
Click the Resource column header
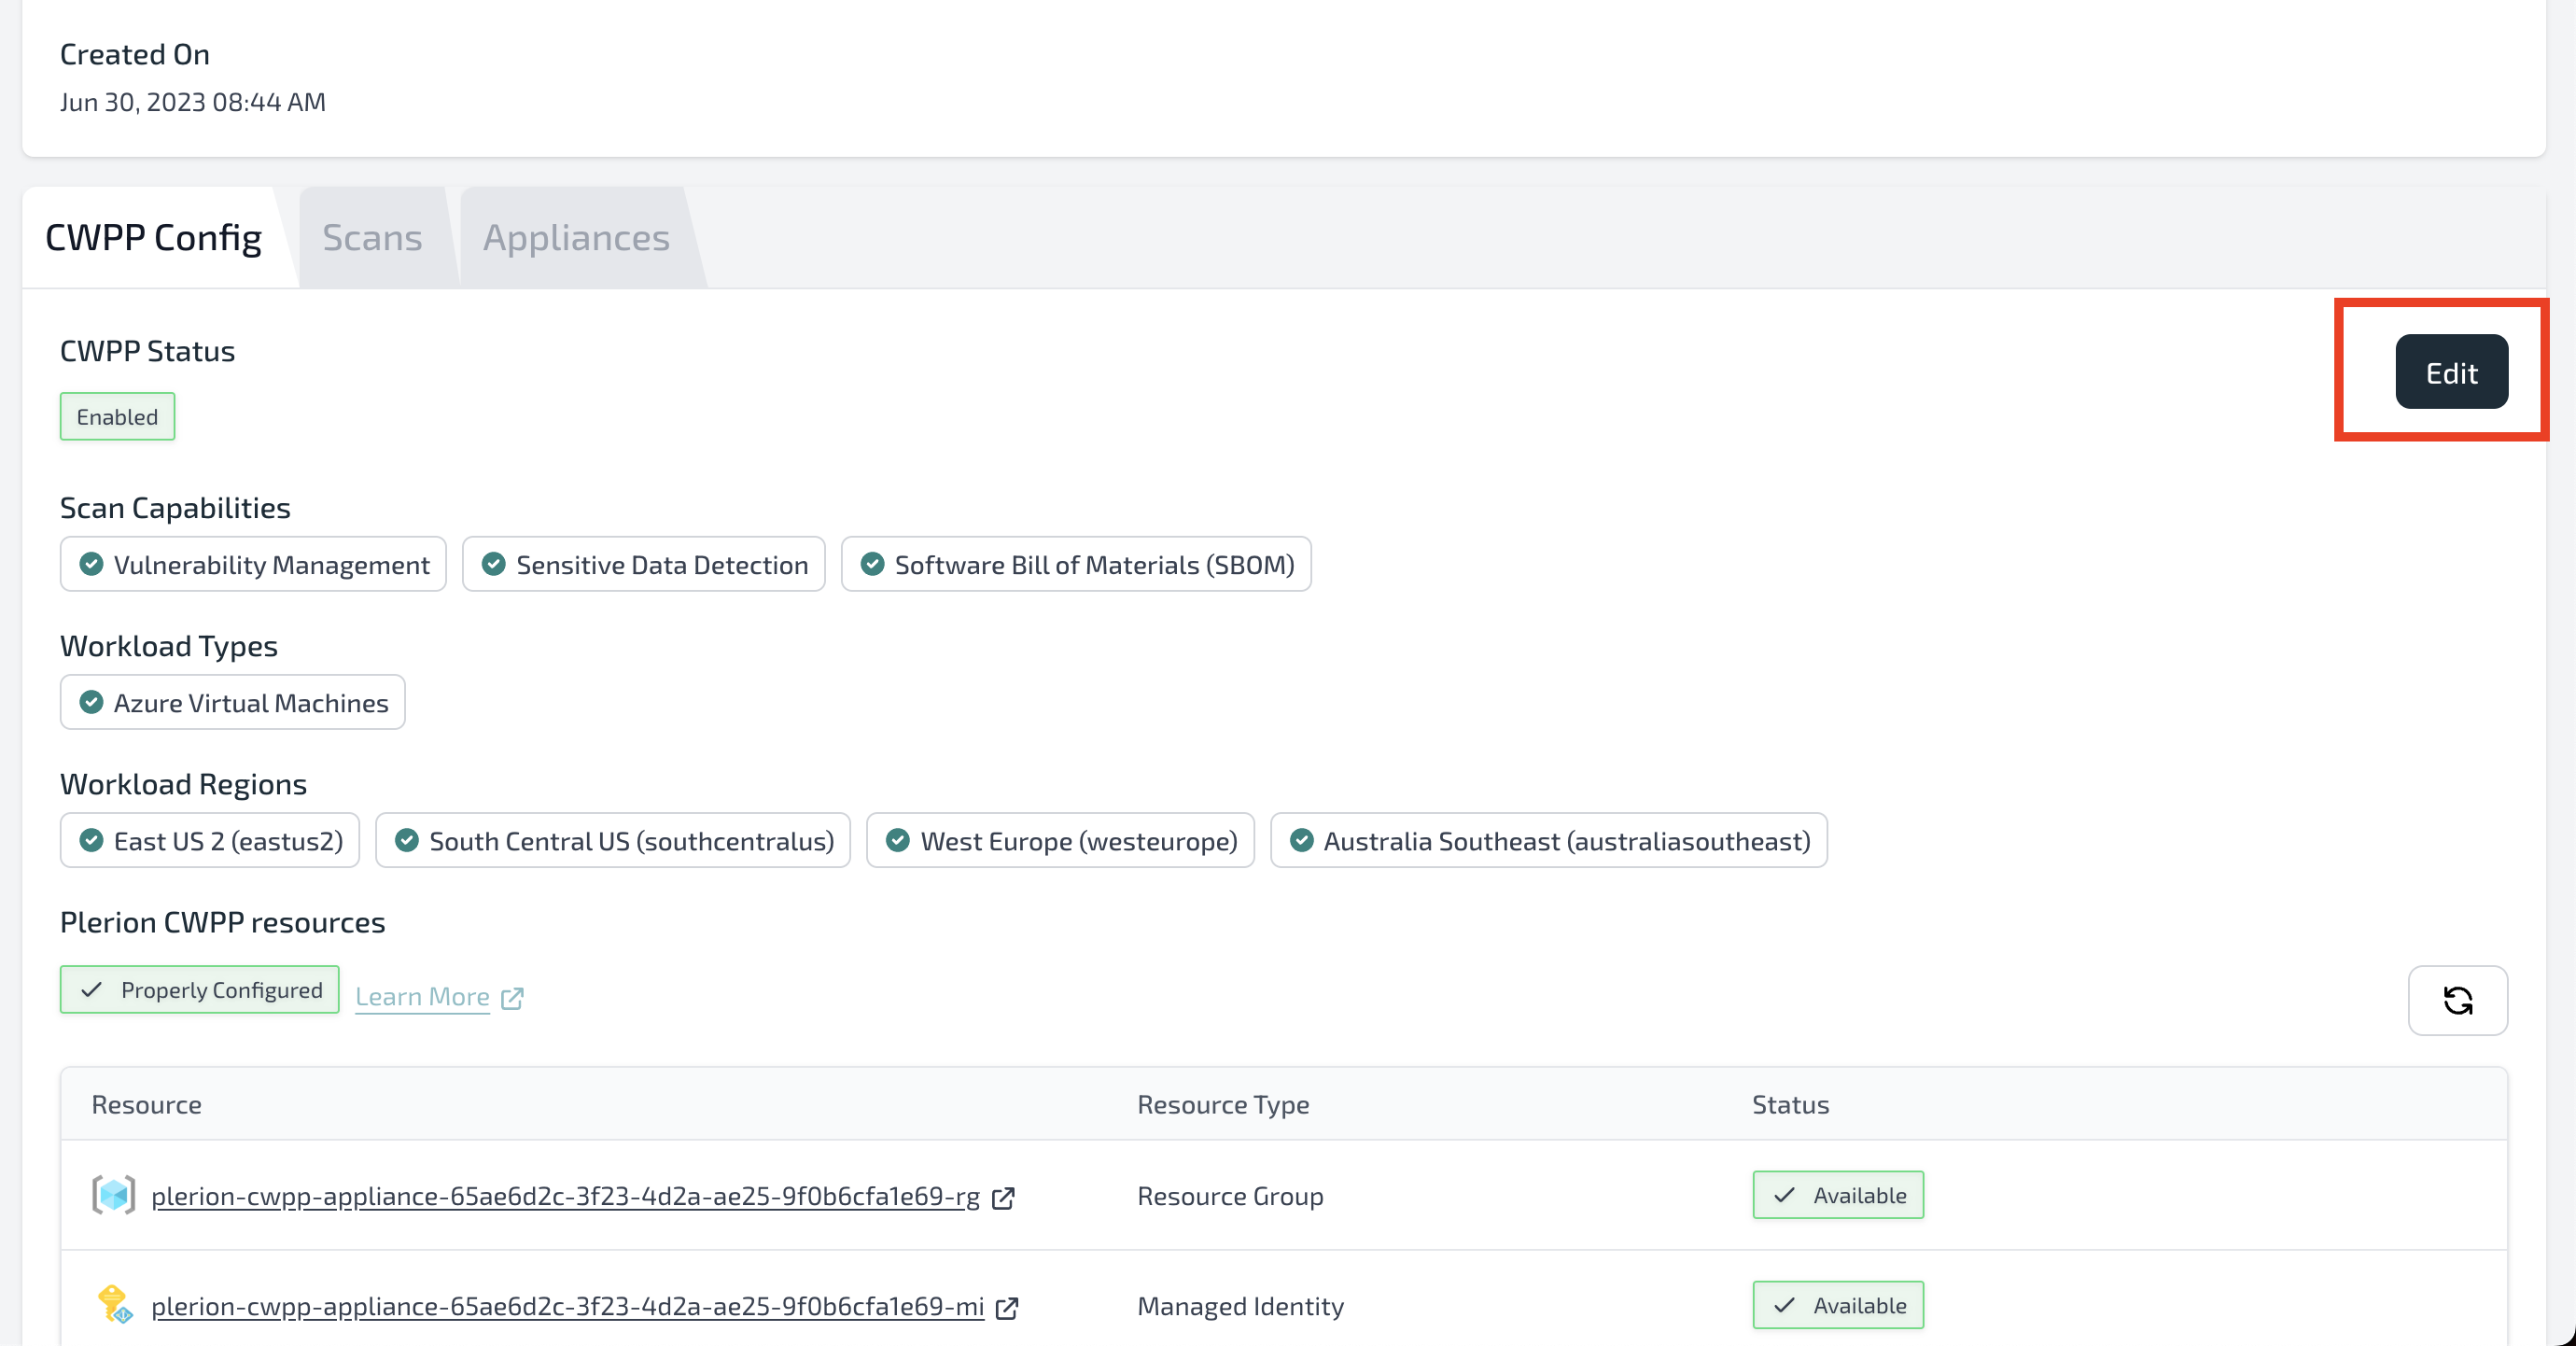coord(146,1104)
